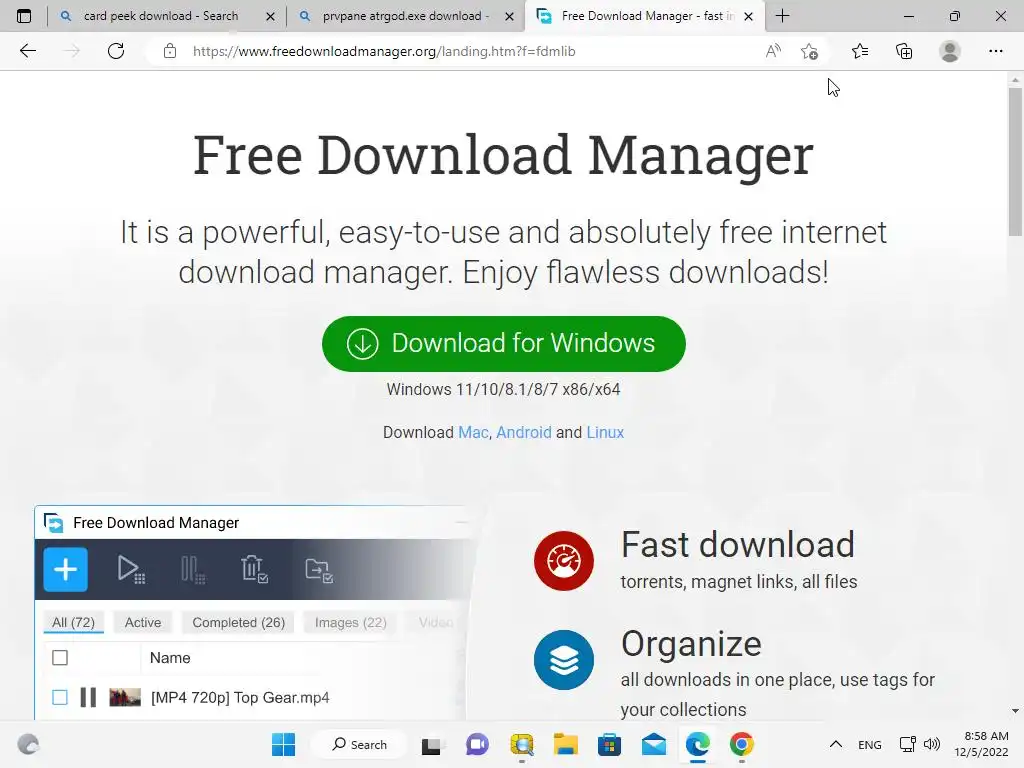Viewport: 1024px width, 768px height.
Task: Open Edge Settings and more menu
Action: coord(995,51)
